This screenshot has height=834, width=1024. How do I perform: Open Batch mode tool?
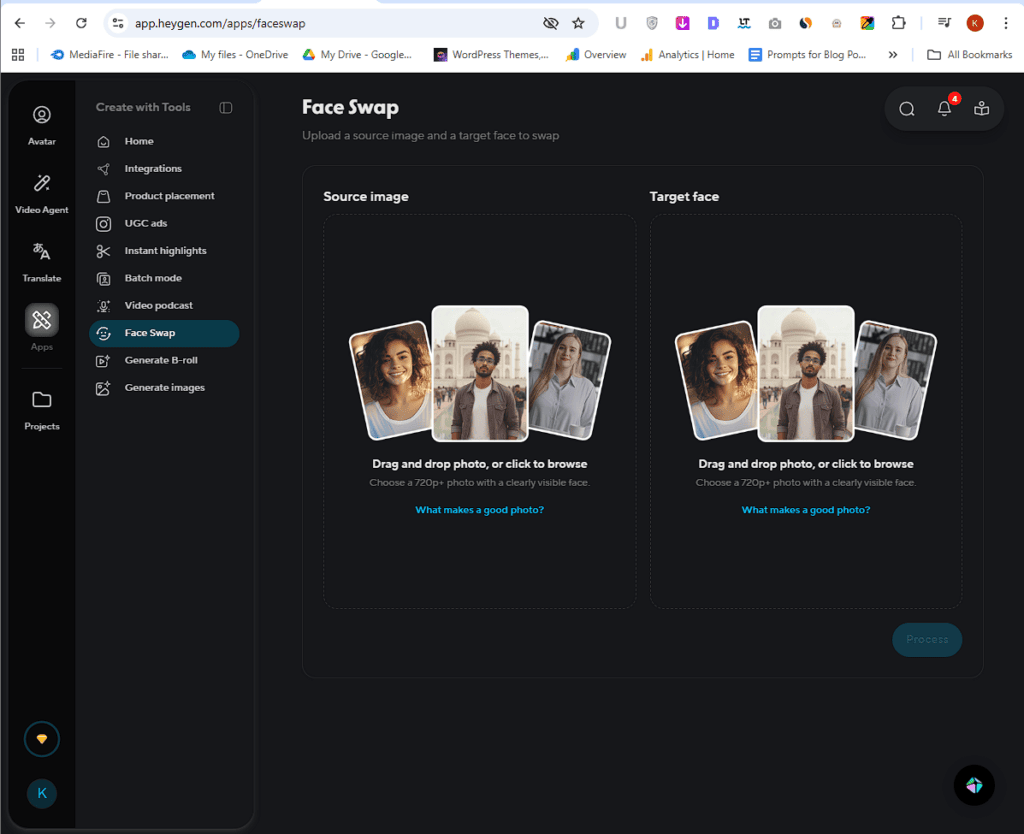[x=164, y=278]
